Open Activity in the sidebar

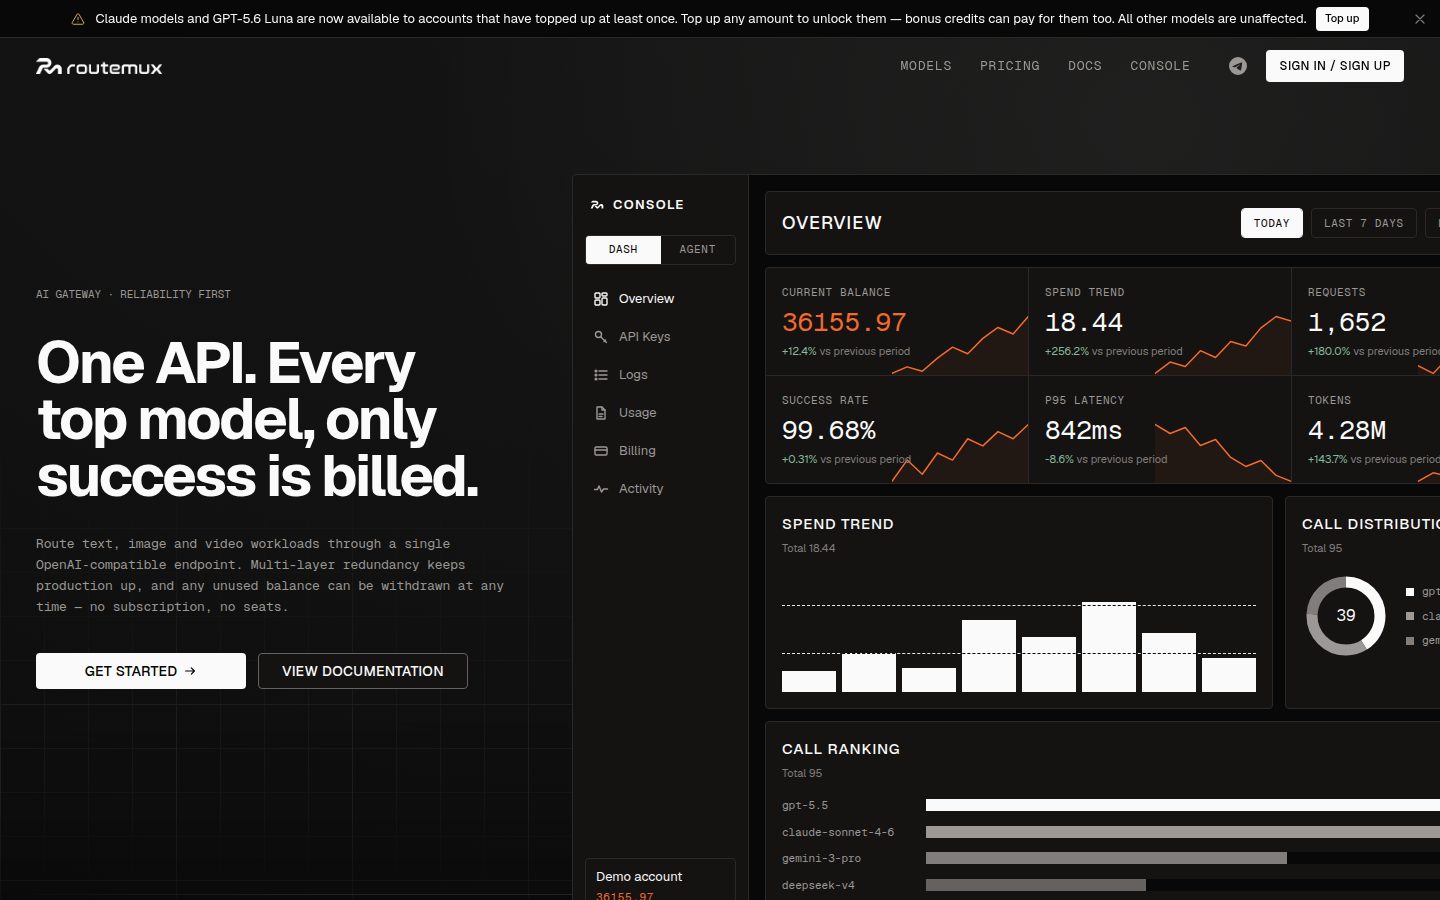coord(660,489)
